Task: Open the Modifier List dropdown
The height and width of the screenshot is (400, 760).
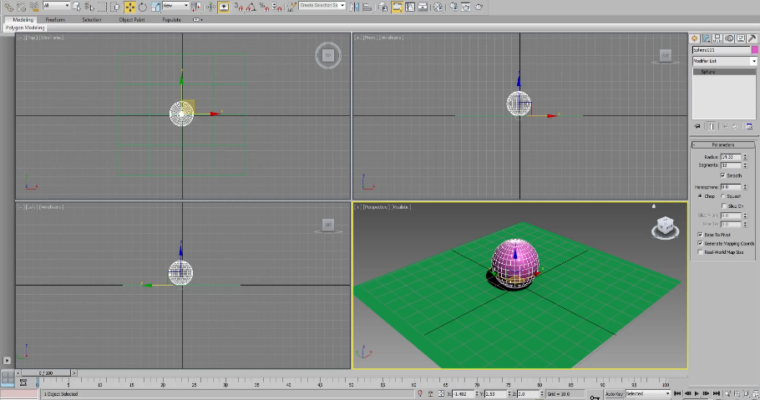Action: 724,61
